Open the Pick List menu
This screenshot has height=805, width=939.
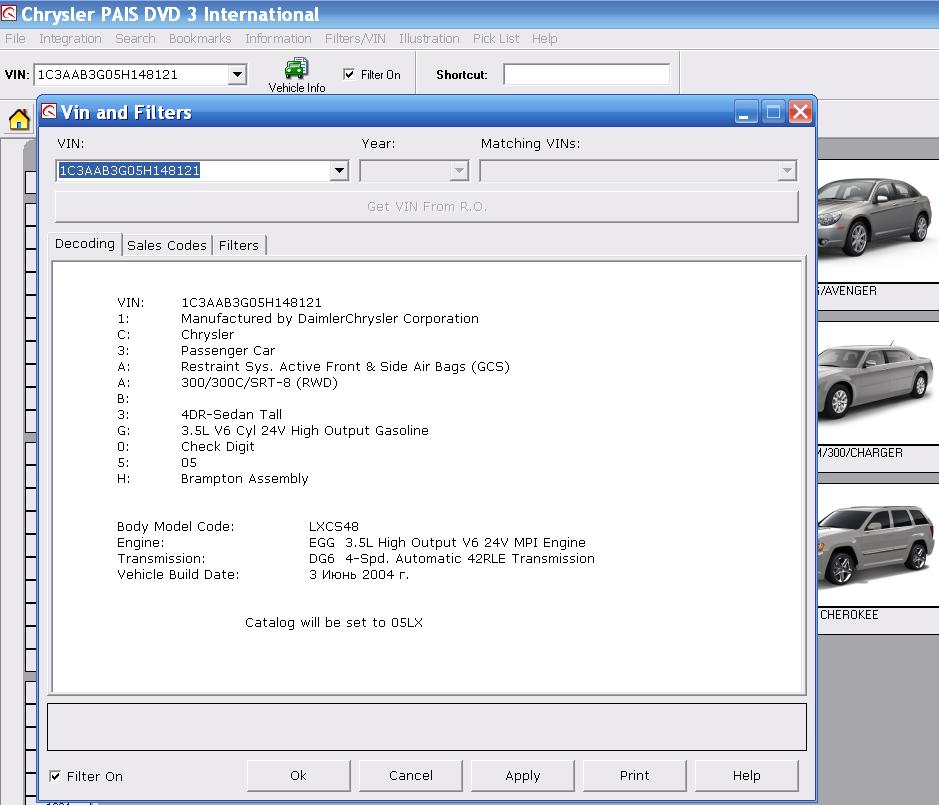(496, 38)
